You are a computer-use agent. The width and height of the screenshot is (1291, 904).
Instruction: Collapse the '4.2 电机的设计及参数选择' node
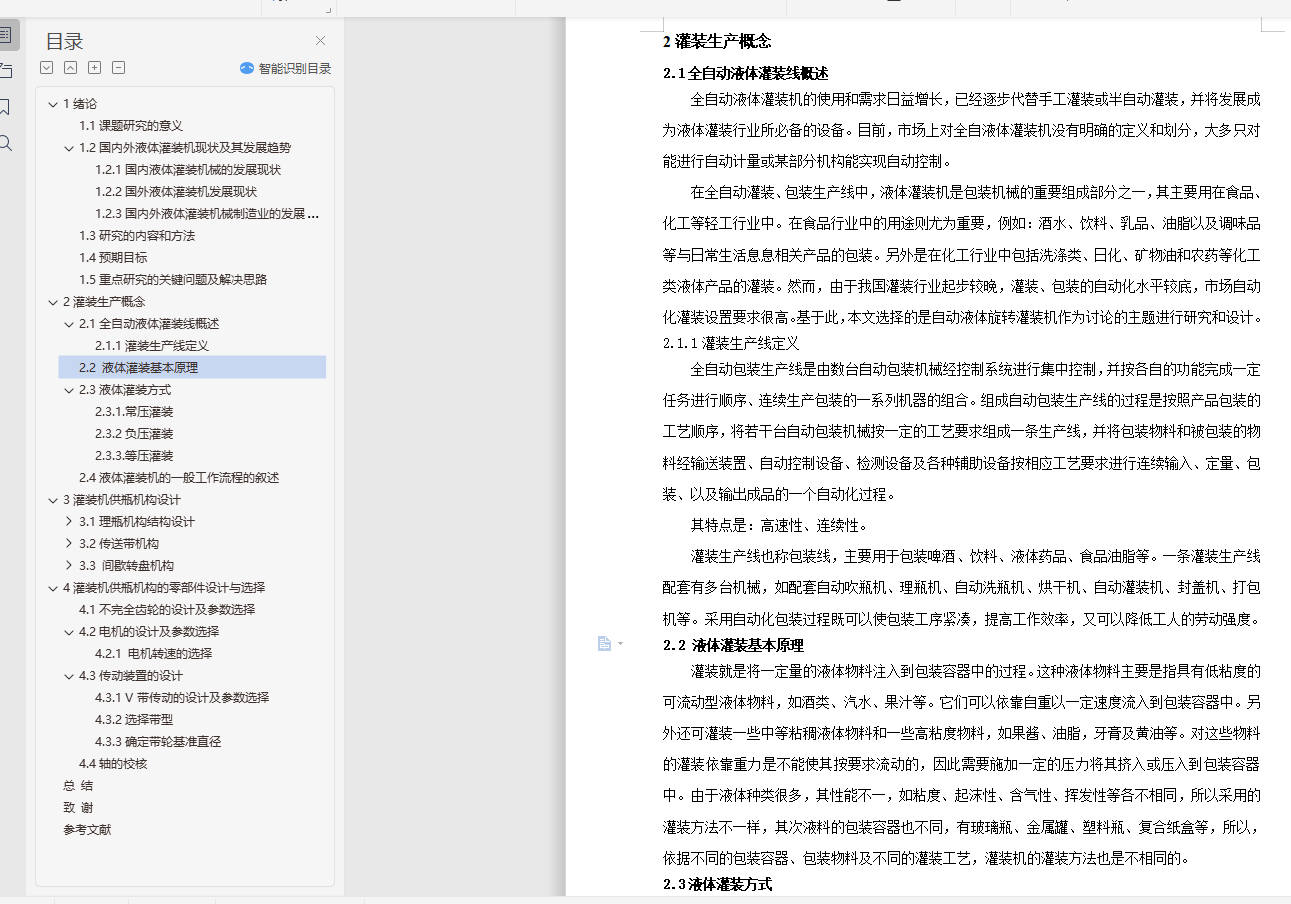tap(69, 631)
